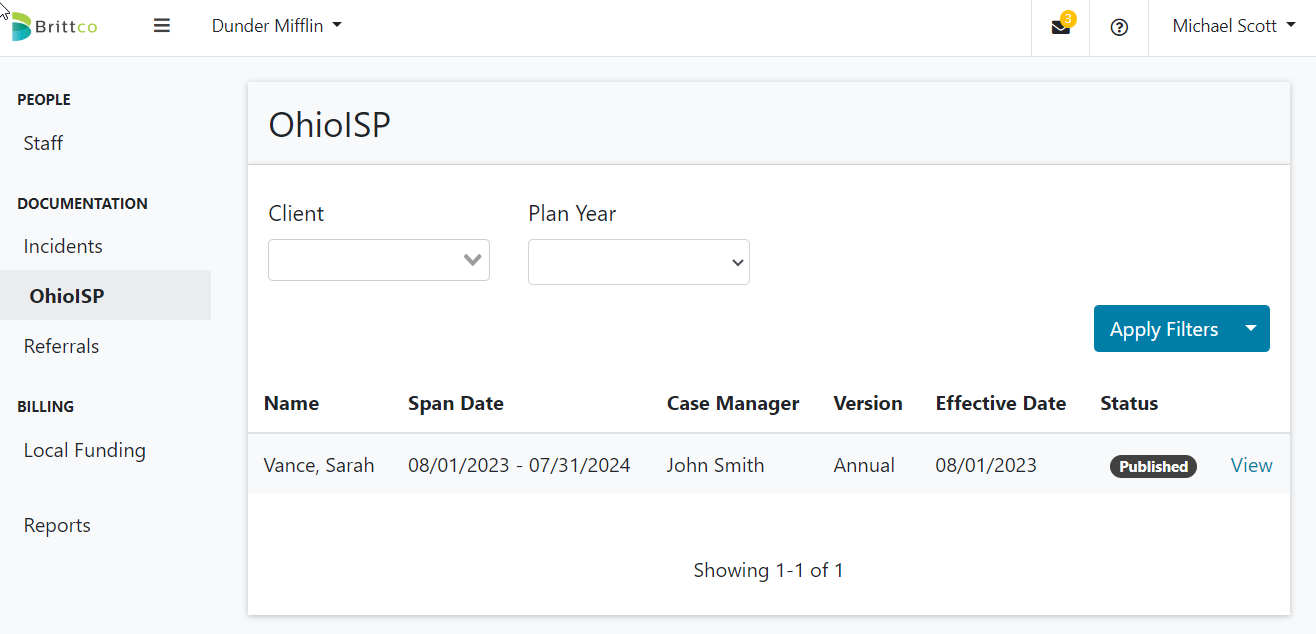1316x634 pixels.
Task: Click the help question mark icon
Action: [1119, 27]
